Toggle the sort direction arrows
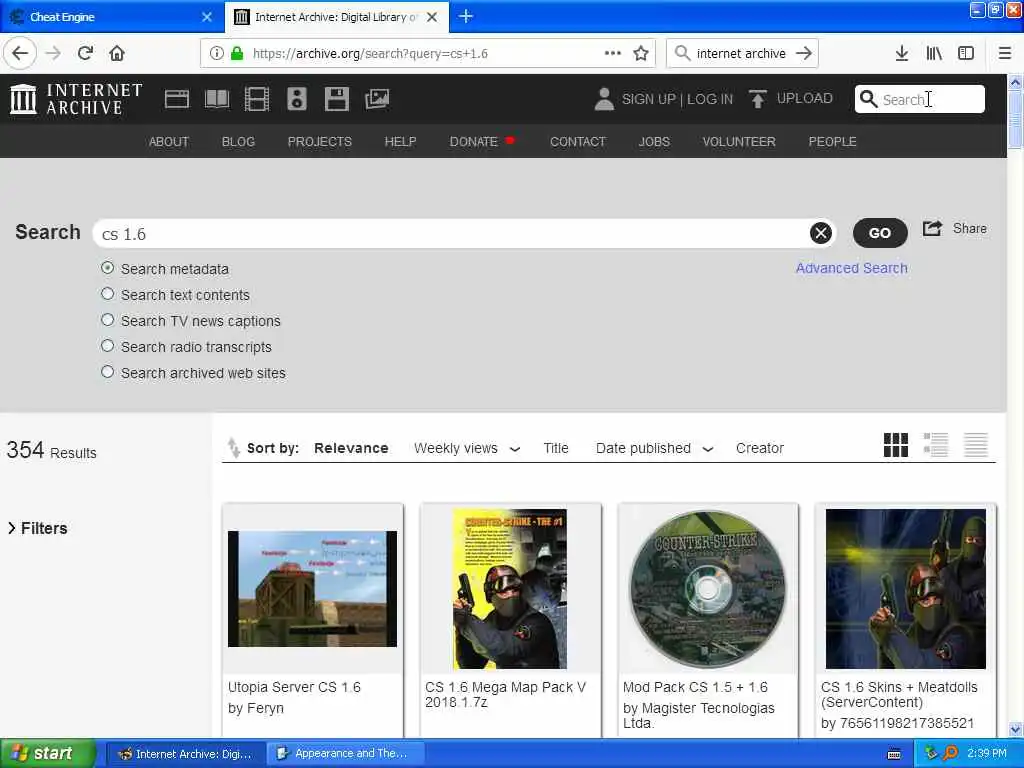The image size is (1024, 768). (x=234, y=447)
